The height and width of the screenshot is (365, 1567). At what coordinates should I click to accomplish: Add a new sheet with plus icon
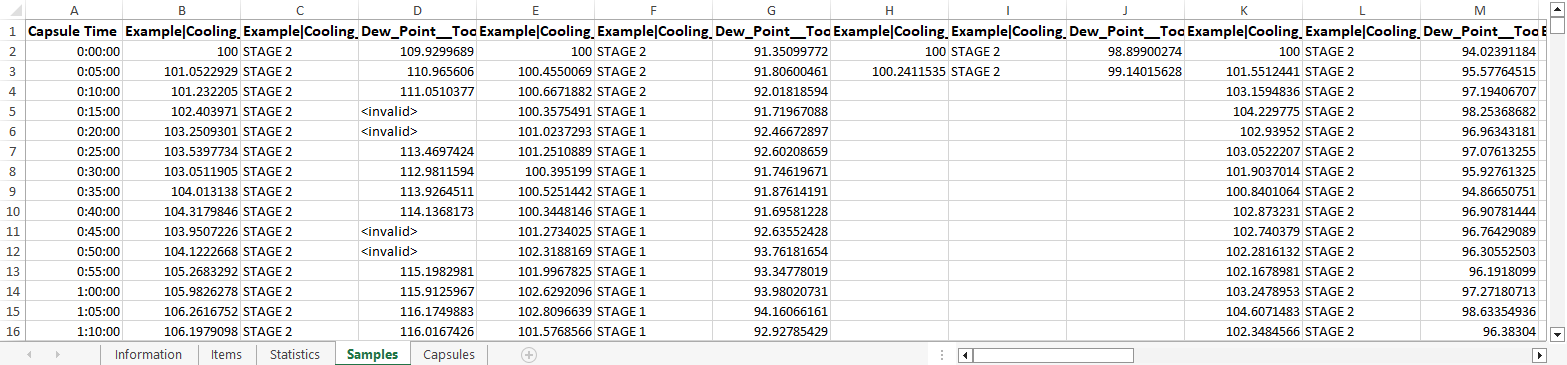pyautogui.click(x=529, y=354)
